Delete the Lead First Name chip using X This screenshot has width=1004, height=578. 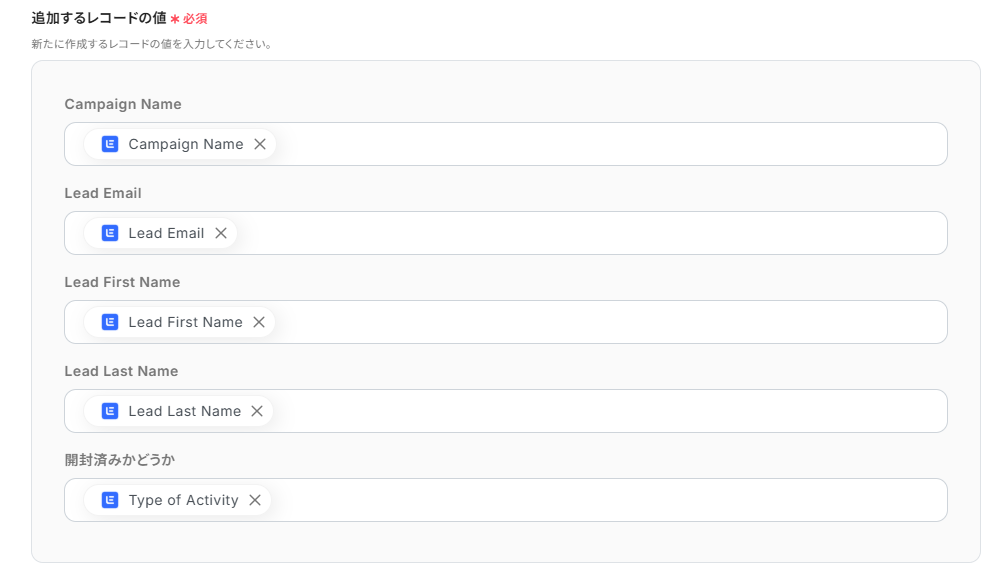coord(259,322)
